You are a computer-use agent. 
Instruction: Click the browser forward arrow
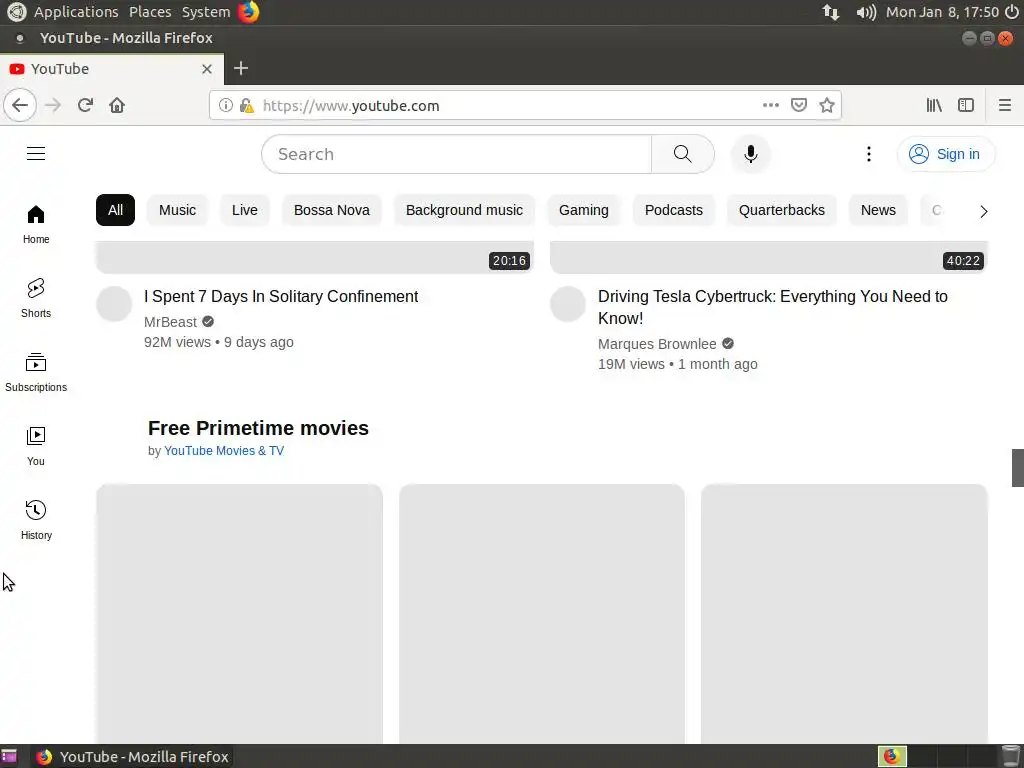coord(53,105)
